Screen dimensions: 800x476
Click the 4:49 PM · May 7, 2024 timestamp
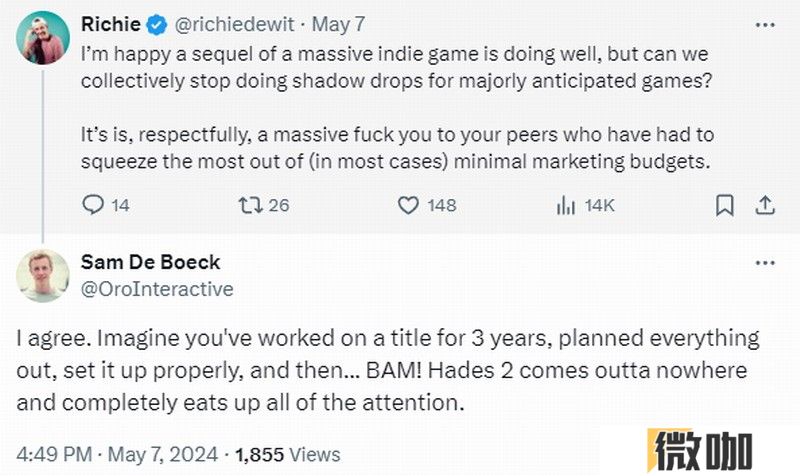click(x=117, y=454)
